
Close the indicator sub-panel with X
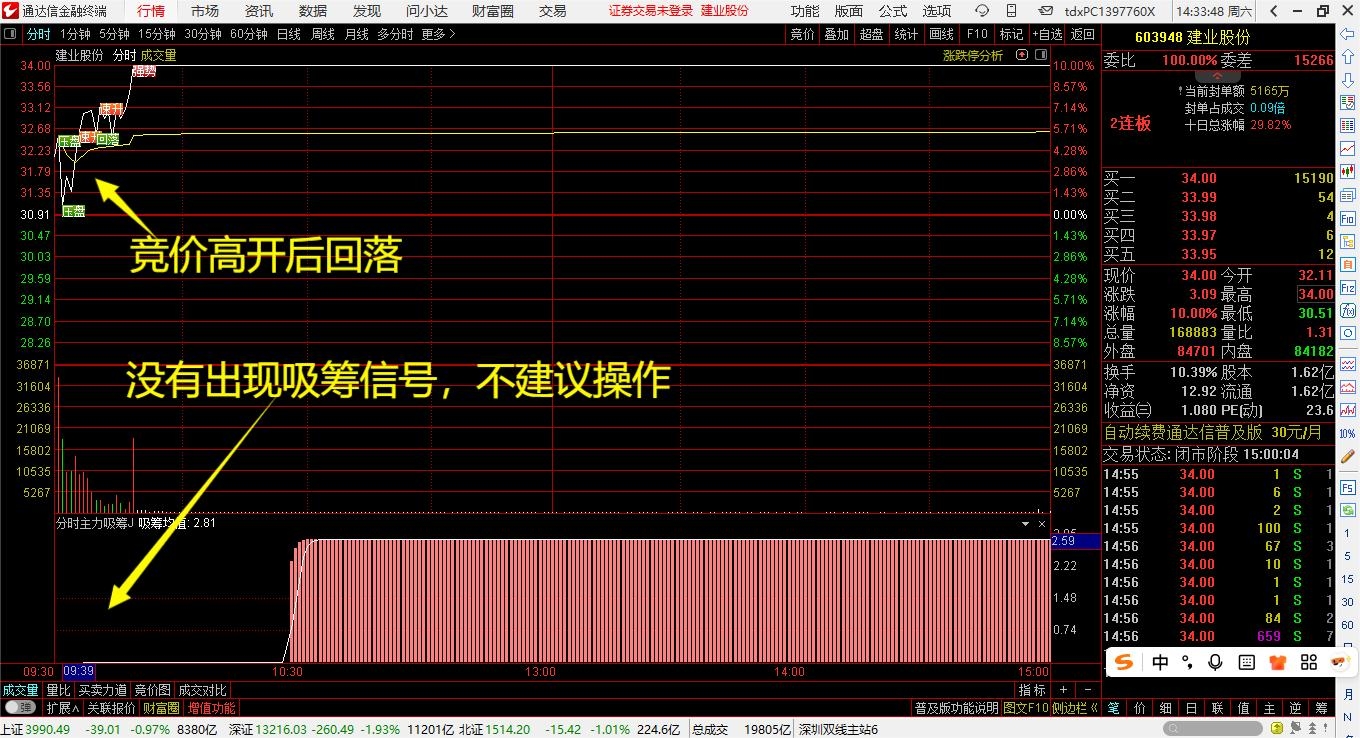[1041, 523]
